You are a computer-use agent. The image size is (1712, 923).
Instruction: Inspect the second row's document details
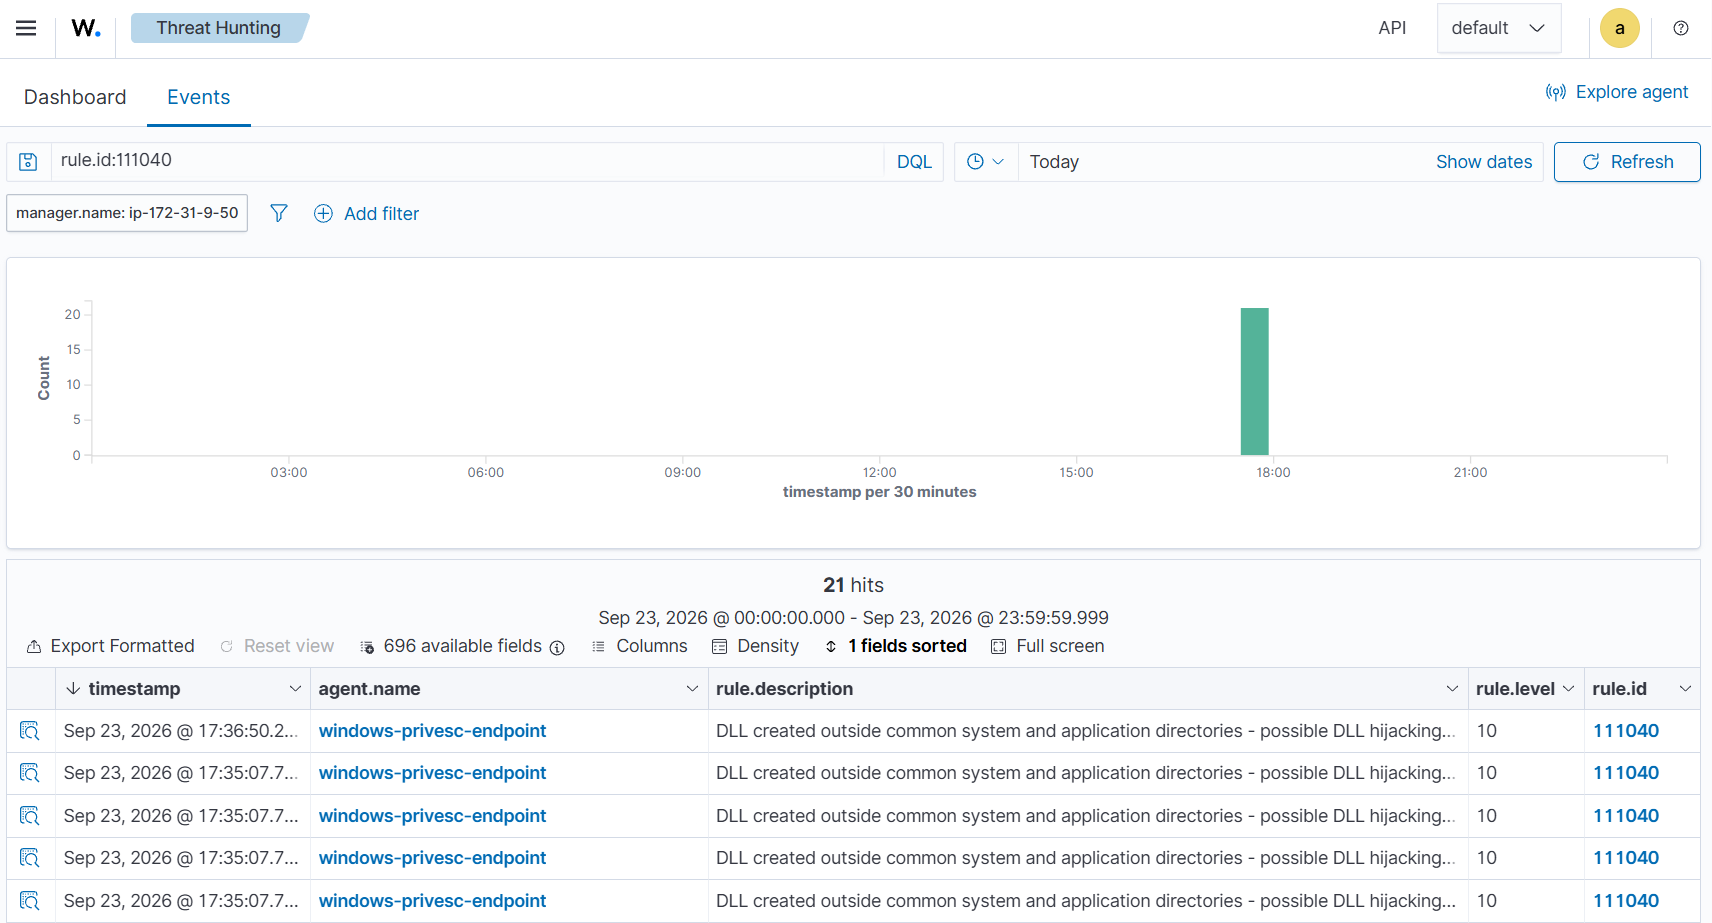pyautogui.click(x=30, y=773)
